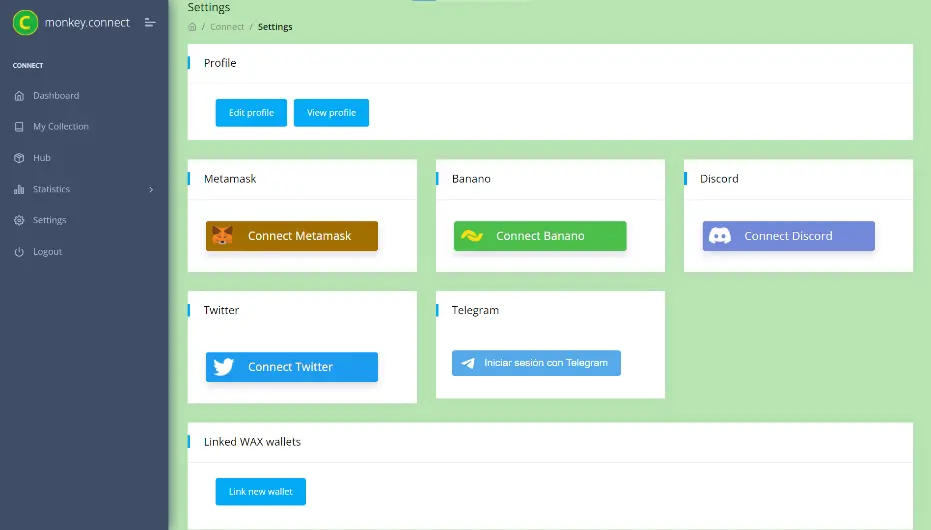Click the Banano card heading

[x=471, y=179]
